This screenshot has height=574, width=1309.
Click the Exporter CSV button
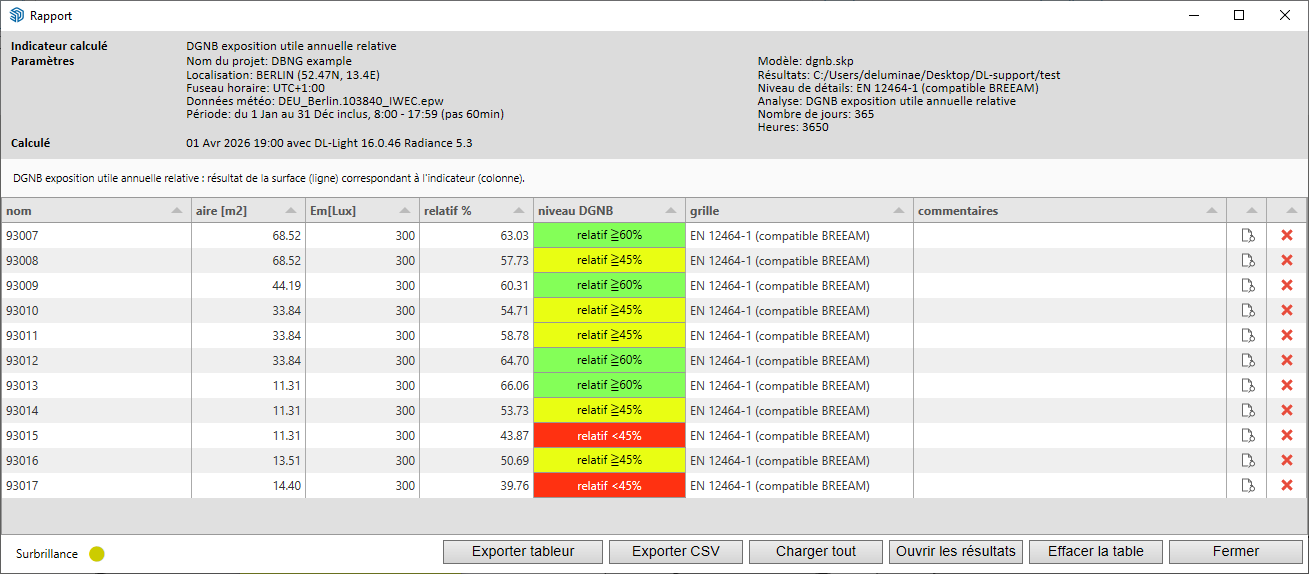coord(675,551)
